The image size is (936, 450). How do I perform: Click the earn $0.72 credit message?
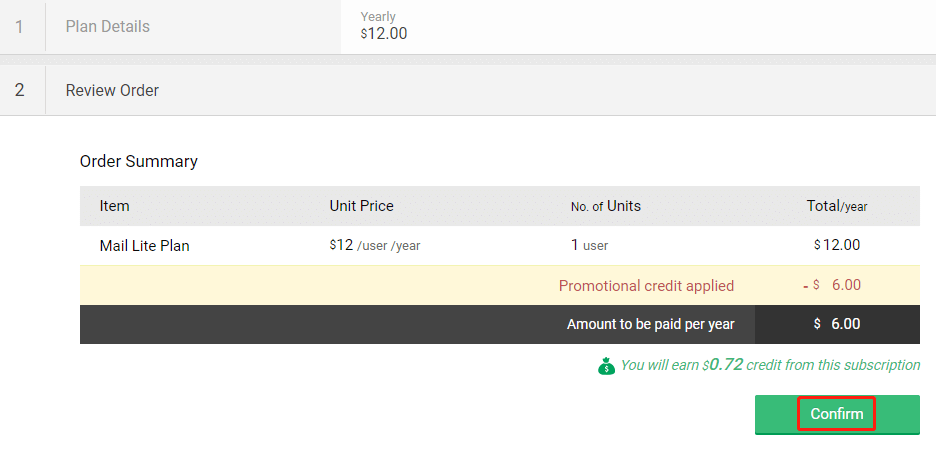pos(770,365)
